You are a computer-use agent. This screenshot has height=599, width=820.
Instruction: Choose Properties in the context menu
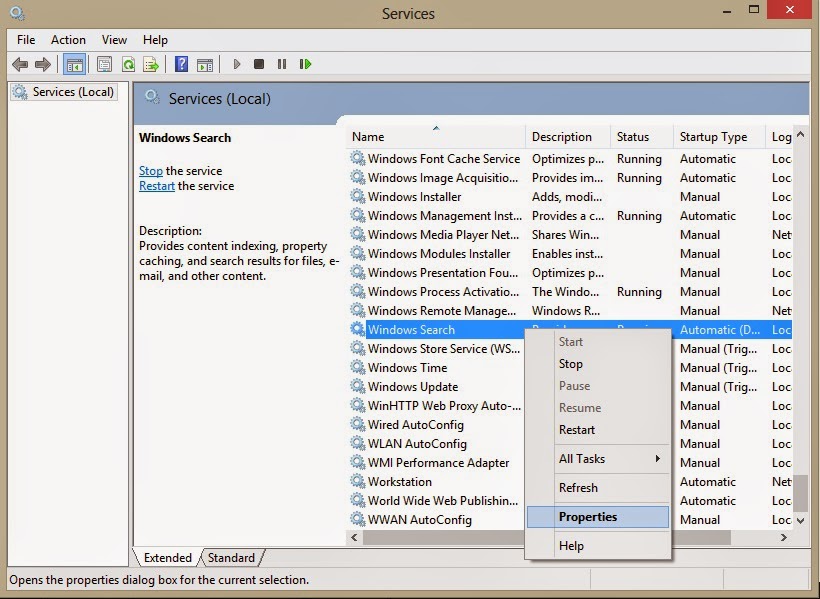pyautogui.click(x=598, y=517)
